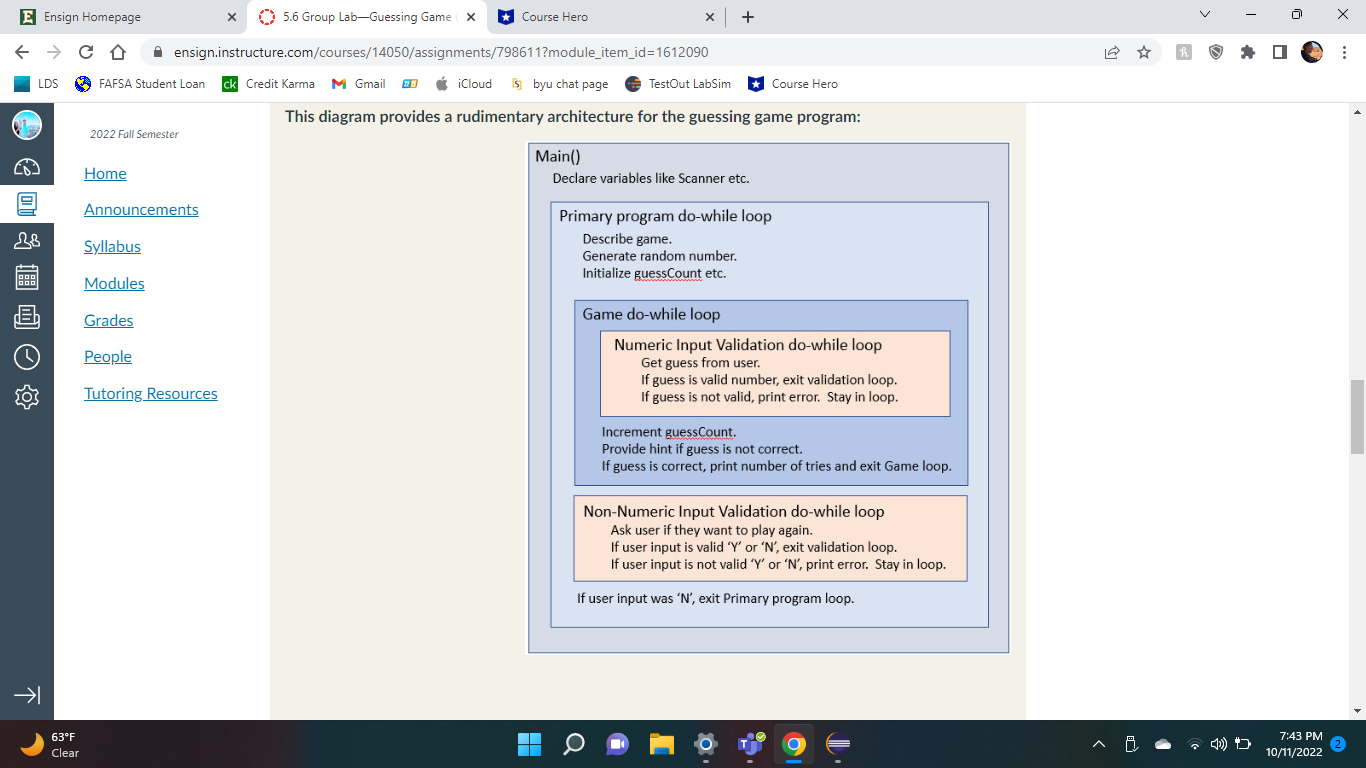Select the Courses book icon in sidebar
Screen dimensions: 1366x768
(x=27, y=204)
